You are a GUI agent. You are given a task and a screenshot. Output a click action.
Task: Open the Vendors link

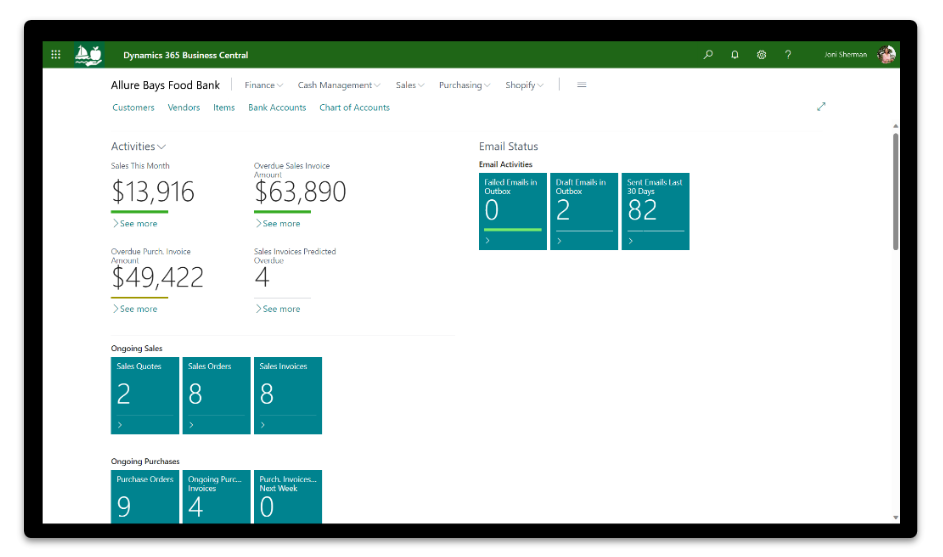pyautogui.click(x=183, y=107)
